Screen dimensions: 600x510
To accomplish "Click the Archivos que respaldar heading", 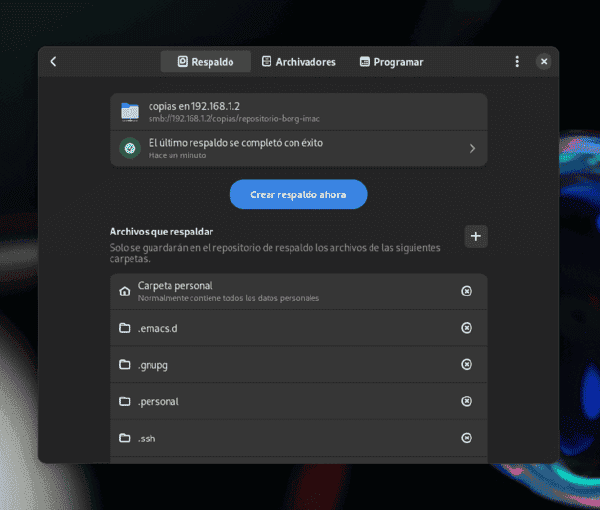I will tap(161, 232).
